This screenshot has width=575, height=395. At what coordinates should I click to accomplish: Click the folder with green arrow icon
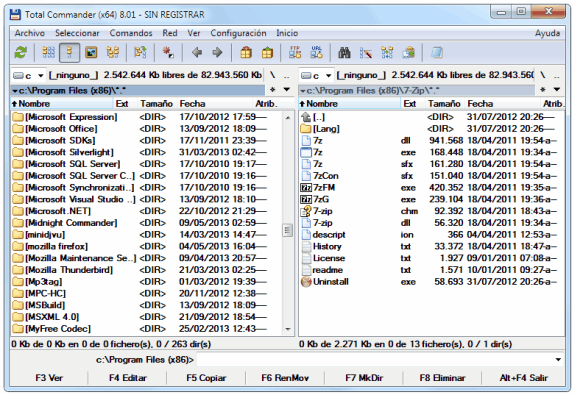pyautogui.click(x=140, y=53)
